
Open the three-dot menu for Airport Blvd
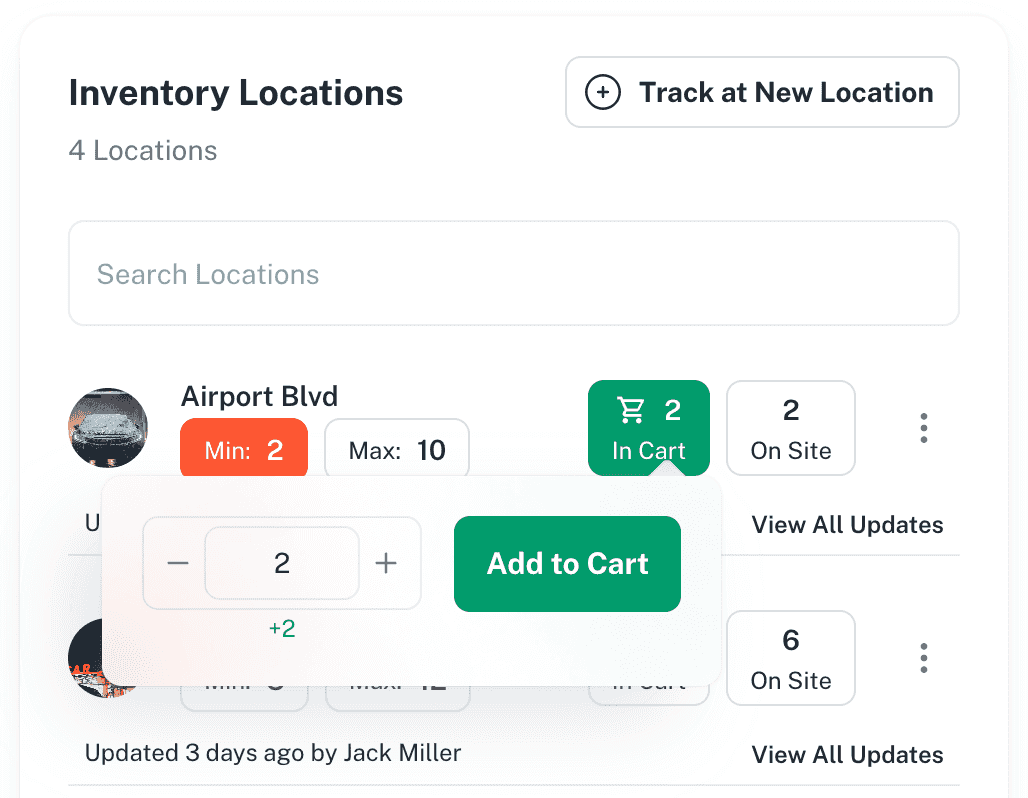pyautogui.click(x=923, y=428)
